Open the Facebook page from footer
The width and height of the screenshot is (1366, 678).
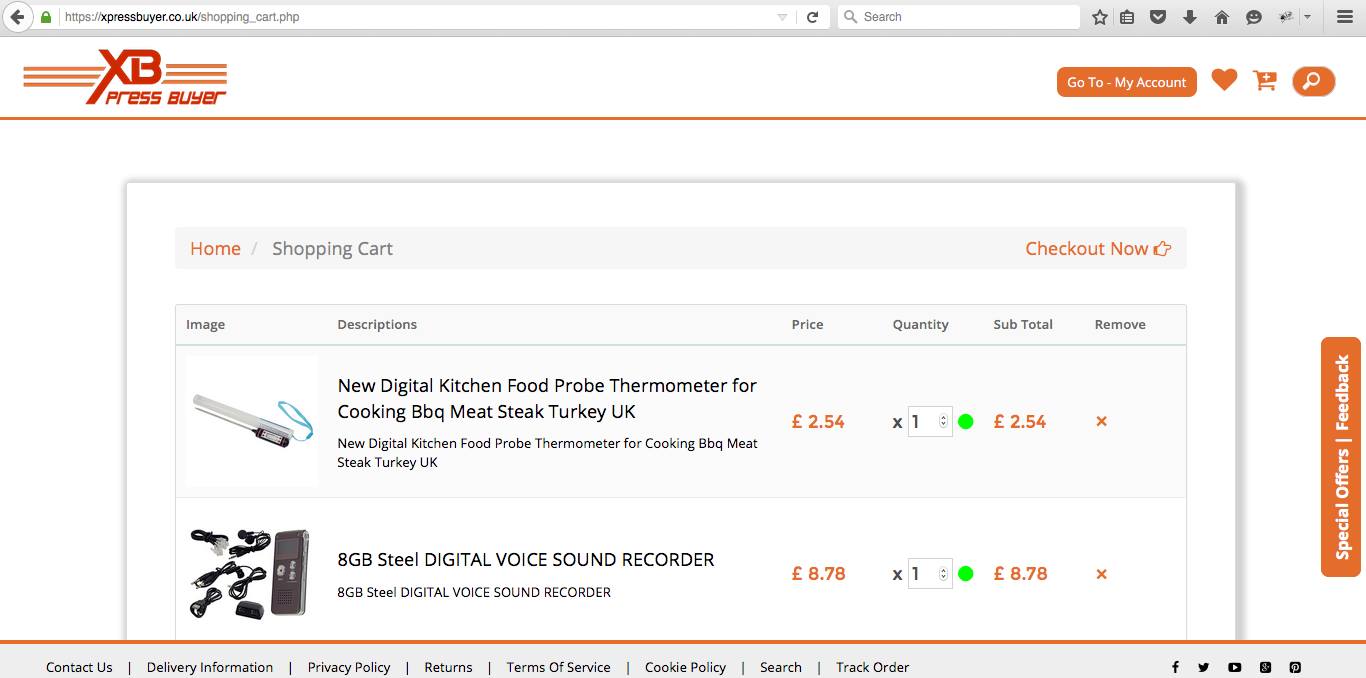pyautogui.click(x=1175, y=667)
